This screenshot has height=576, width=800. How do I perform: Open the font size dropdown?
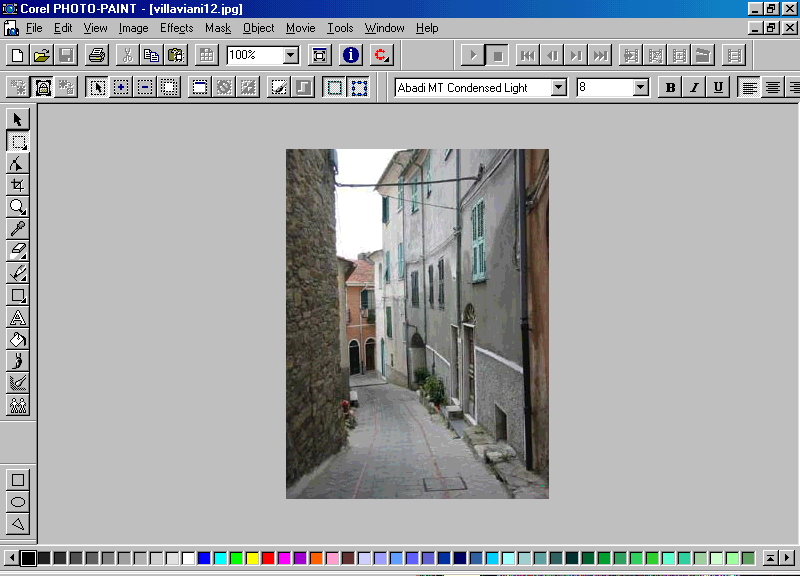tap(641, 88)
